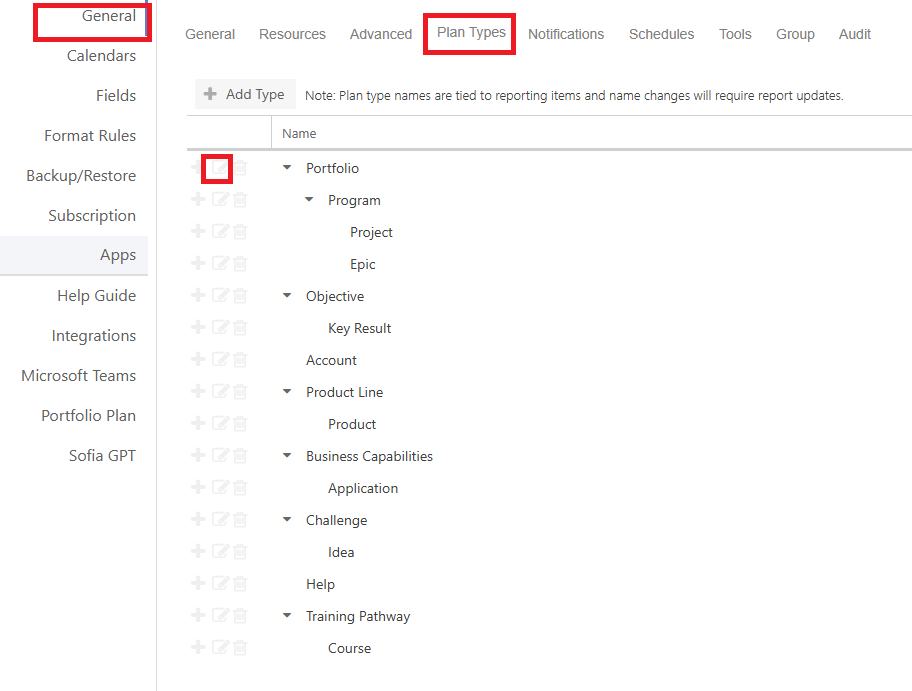
Task: Open Portfolio Plan in the sidebar
Action: [88, 416]
